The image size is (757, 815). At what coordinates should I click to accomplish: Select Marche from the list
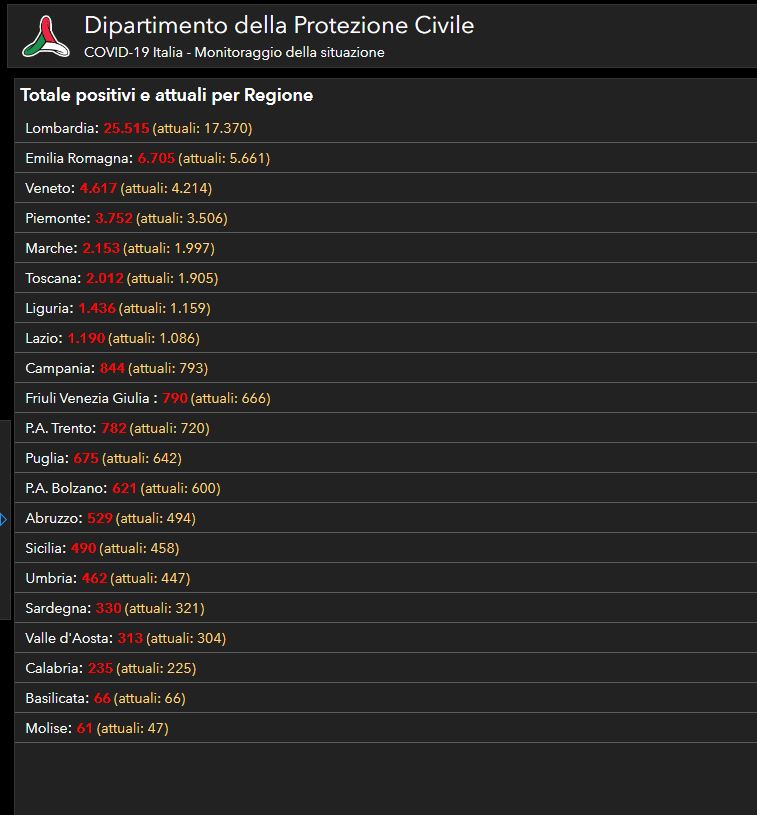tap(120, 248)
